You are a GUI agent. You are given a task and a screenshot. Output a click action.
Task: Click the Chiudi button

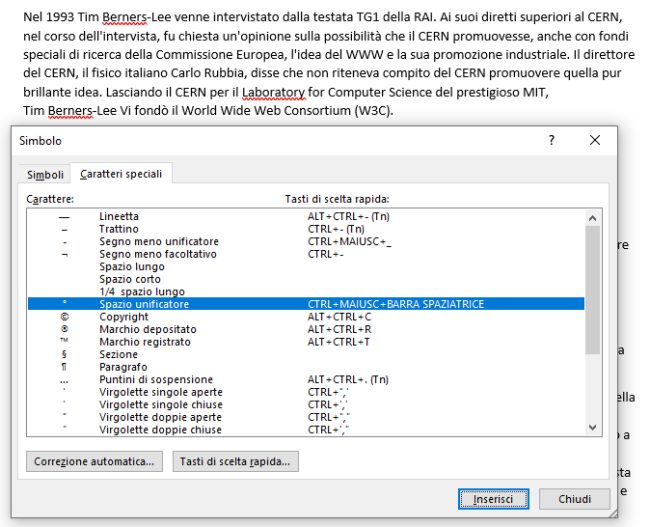pyautogui.click(x=575, y=499)
